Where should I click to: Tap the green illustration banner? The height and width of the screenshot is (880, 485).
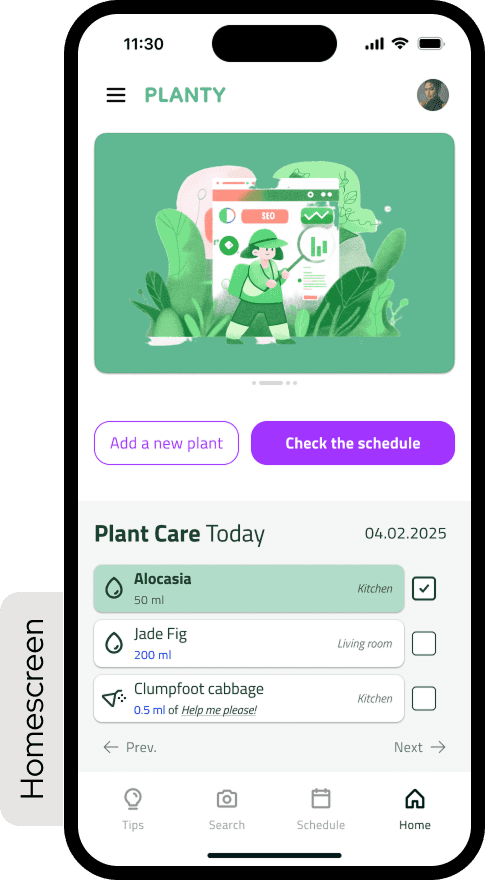[x=274, y=253]
